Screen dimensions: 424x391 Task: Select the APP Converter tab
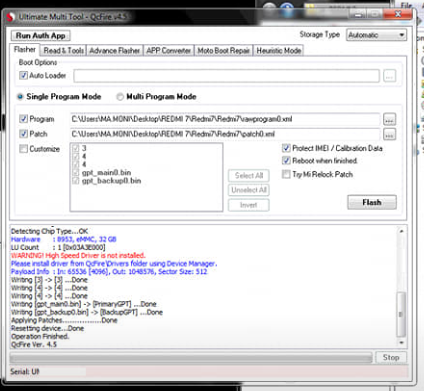pos(168,51)
